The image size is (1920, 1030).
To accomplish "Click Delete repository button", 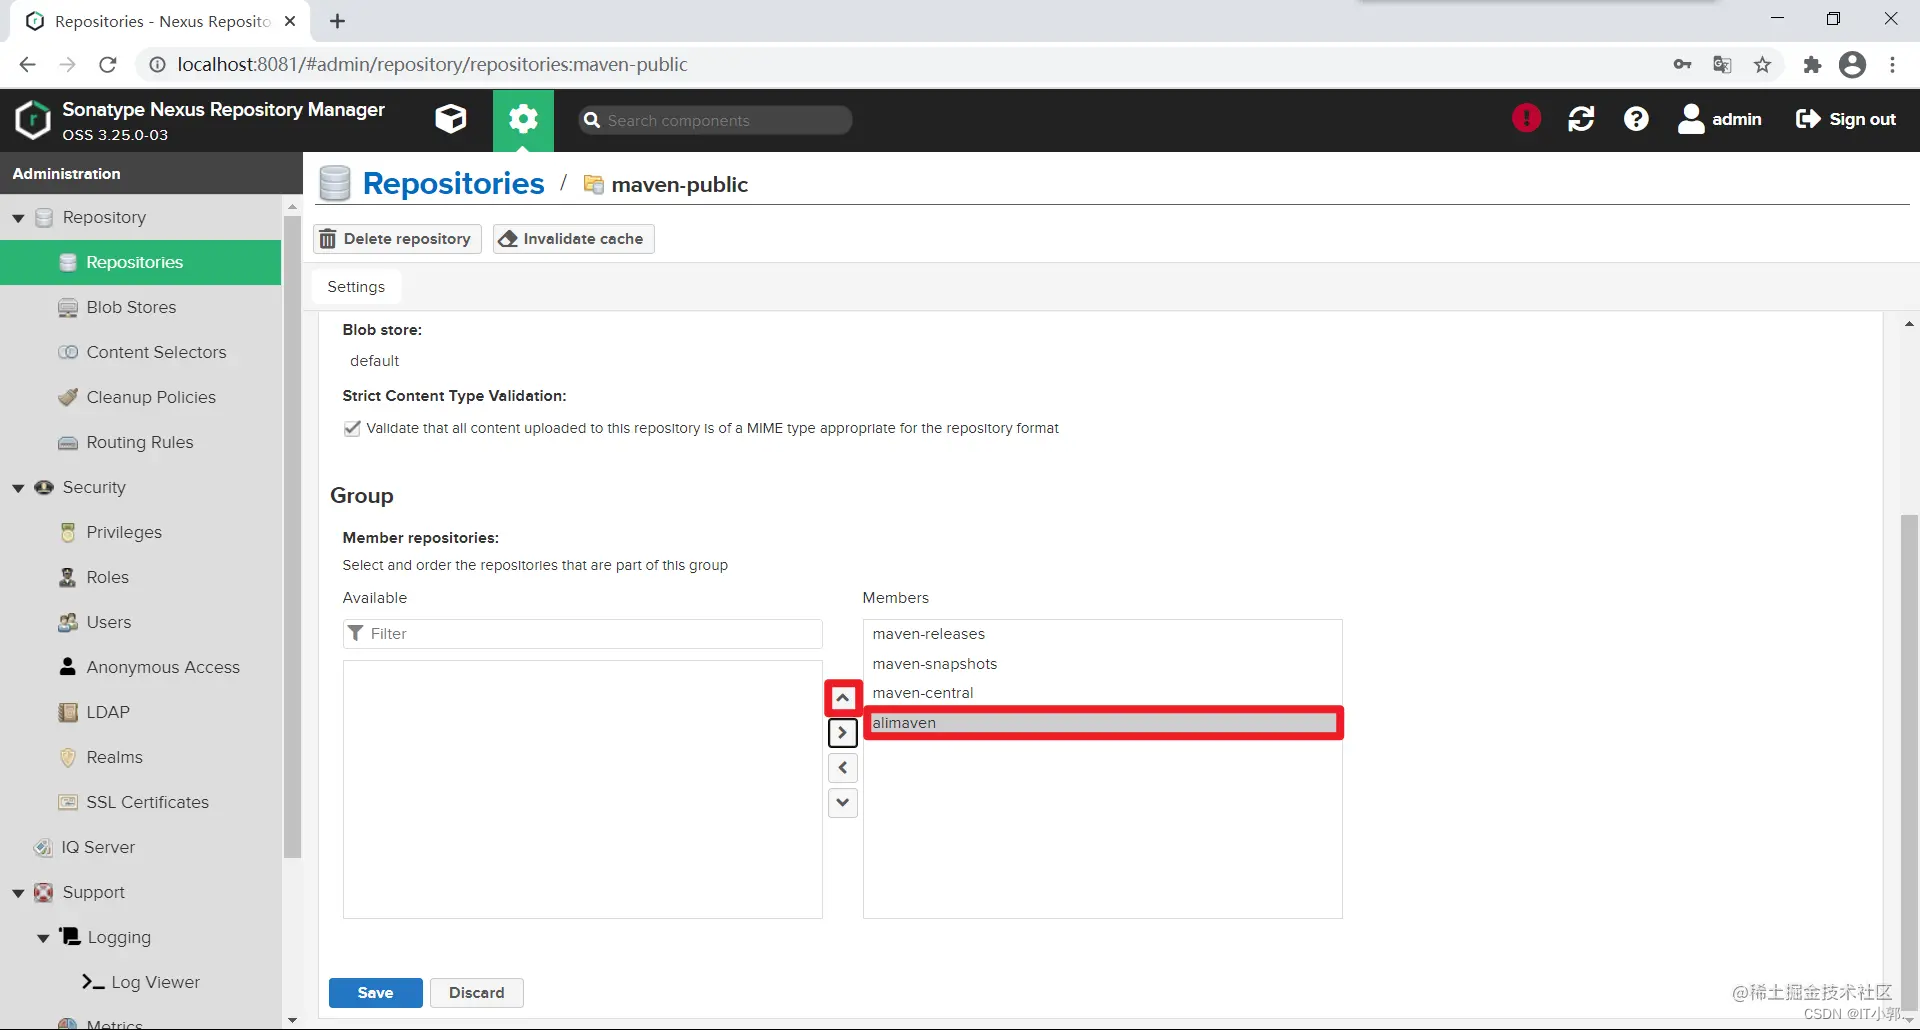I will pos(398,239).
